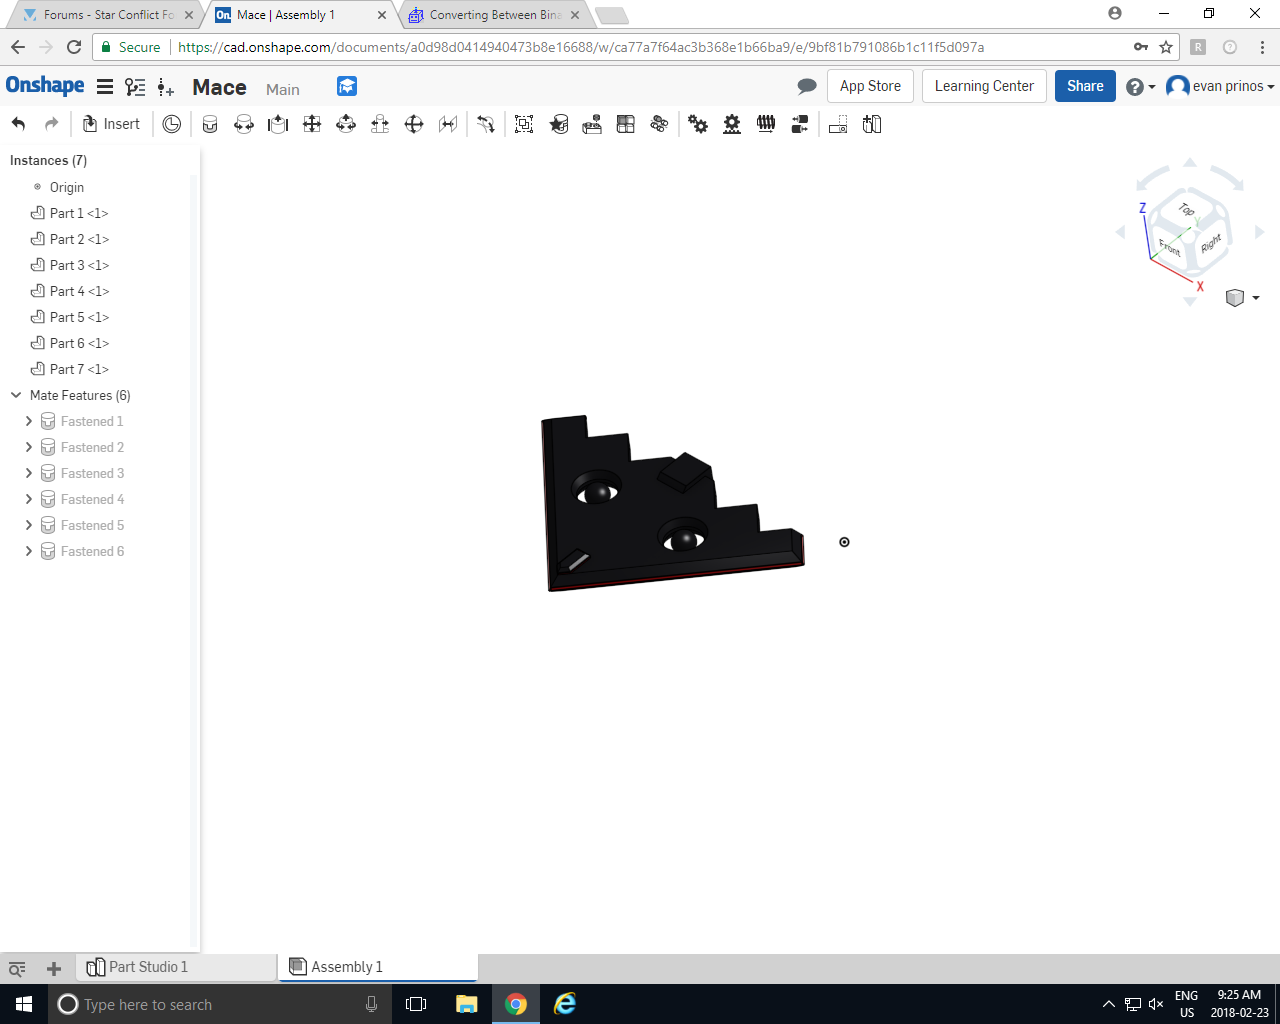Click the clock icon next to Insert
The height and width of the screenshot is (1024, 1280).
[172, 124]
